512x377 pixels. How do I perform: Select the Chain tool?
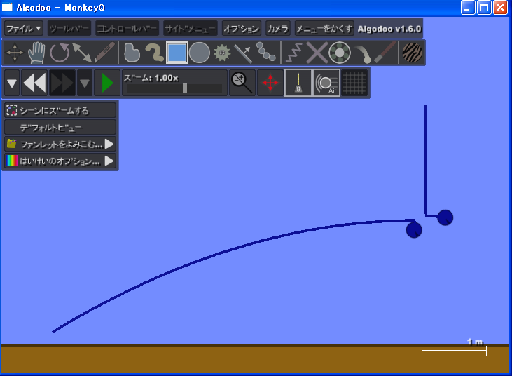point(266,52)
